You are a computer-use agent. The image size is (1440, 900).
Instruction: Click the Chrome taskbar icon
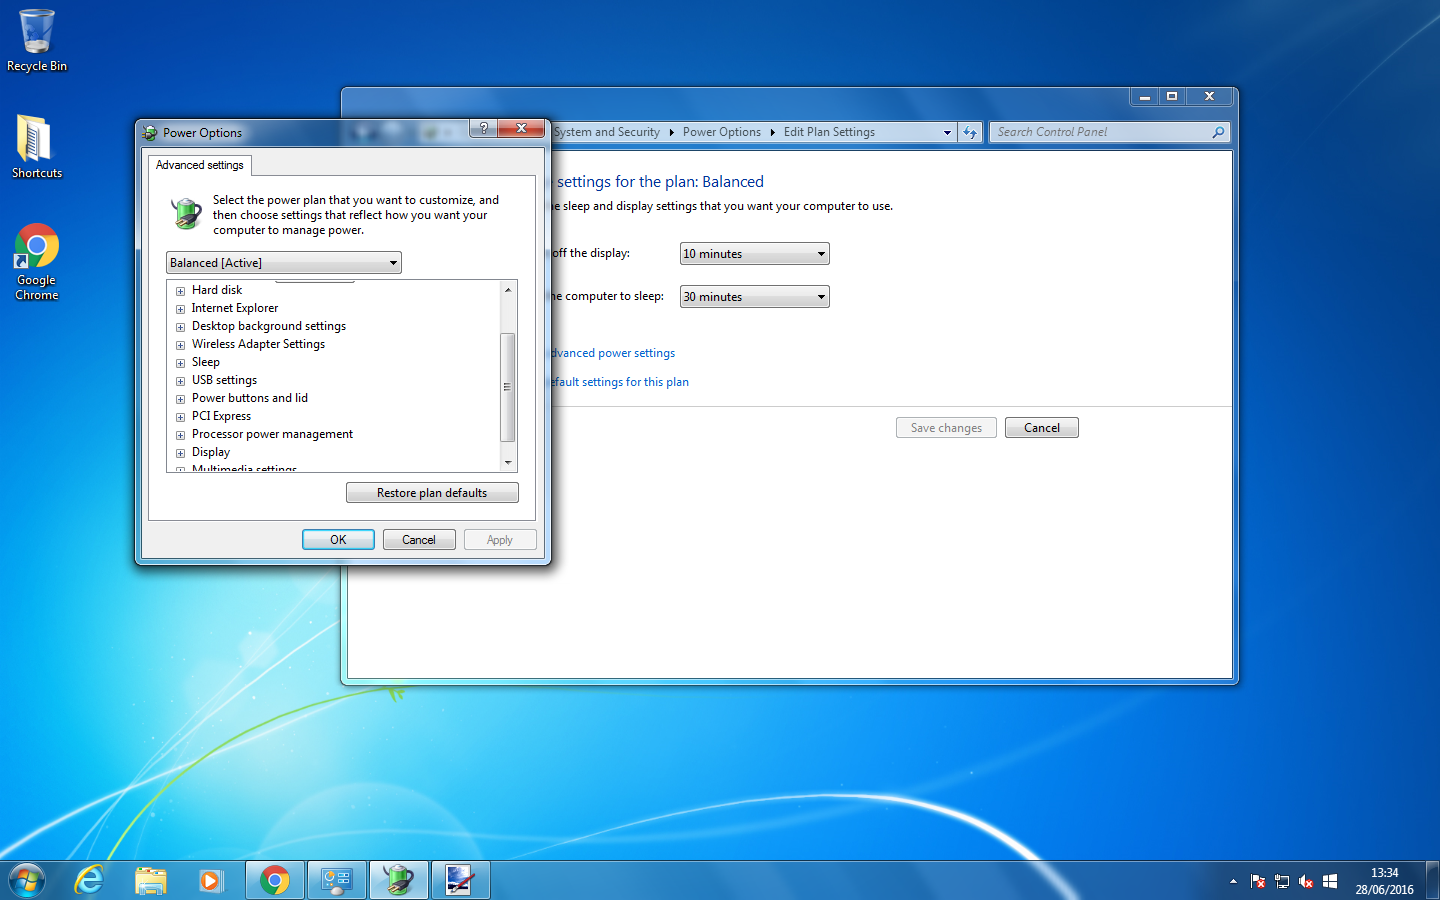(274, 880)
